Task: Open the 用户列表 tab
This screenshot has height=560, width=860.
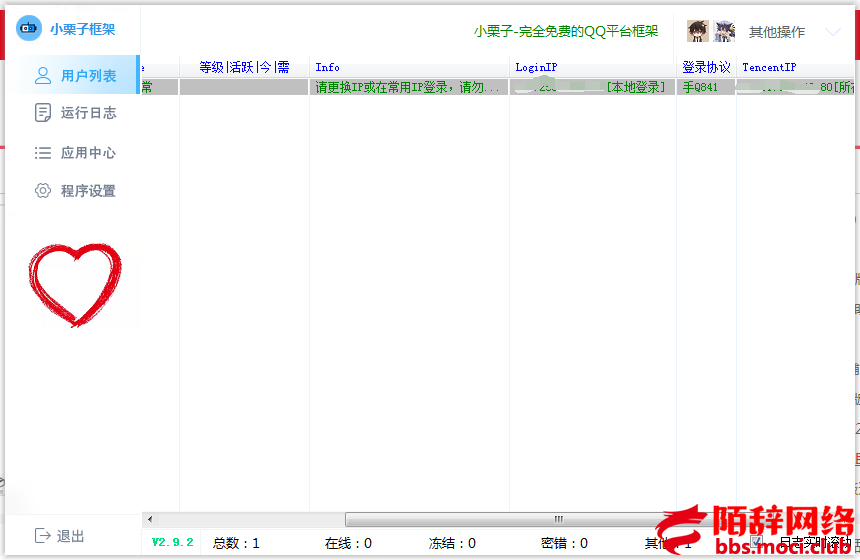Action: (x=72, y=75)
